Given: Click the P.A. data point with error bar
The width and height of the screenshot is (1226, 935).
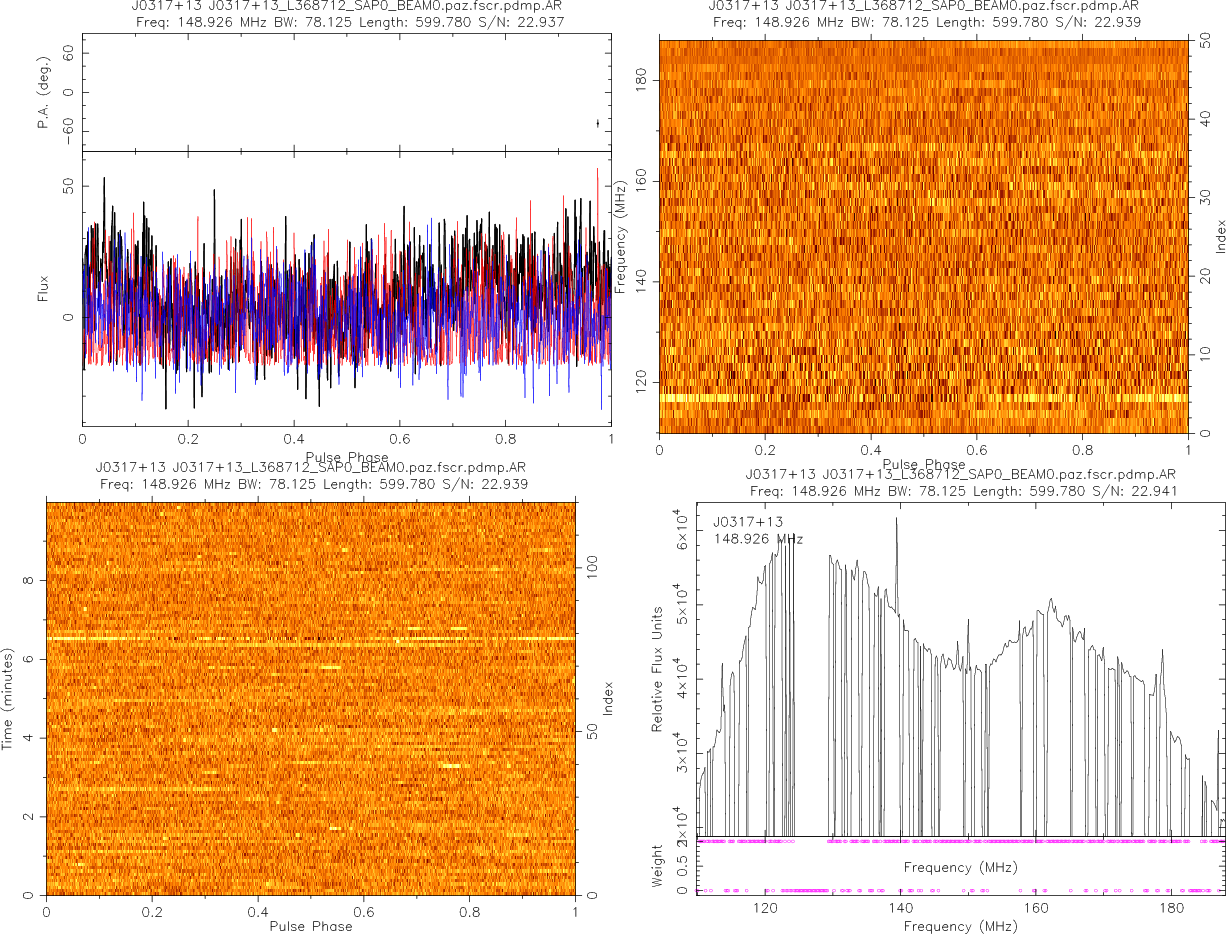Looking at the screenshot, I should tap(598, 123).
